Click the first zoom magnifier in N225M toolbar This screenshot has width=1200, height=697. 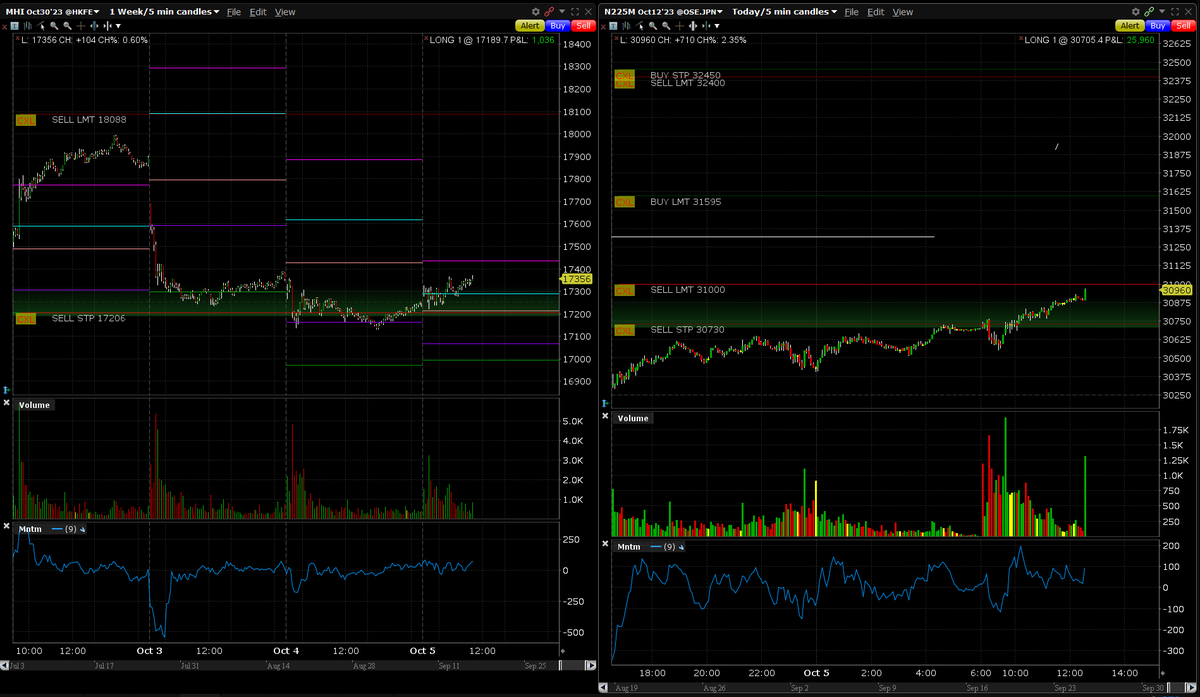click(652, 25)
